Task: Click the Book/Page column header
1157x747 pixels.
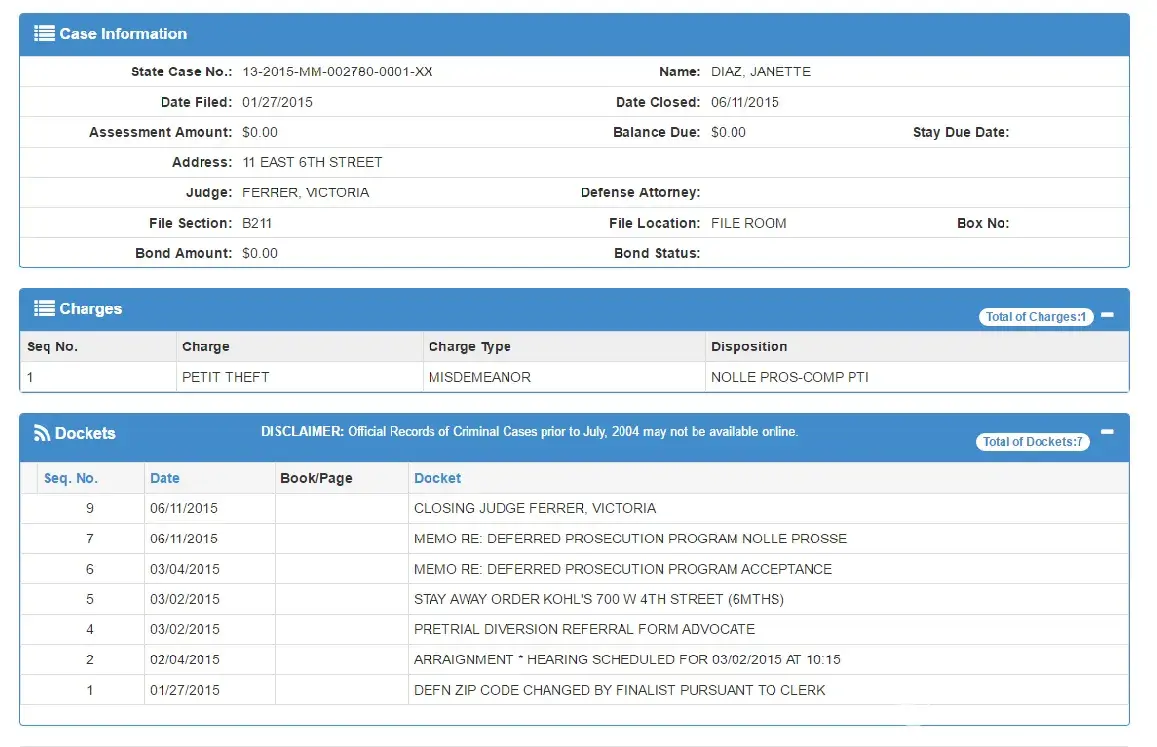Action: 316,478
